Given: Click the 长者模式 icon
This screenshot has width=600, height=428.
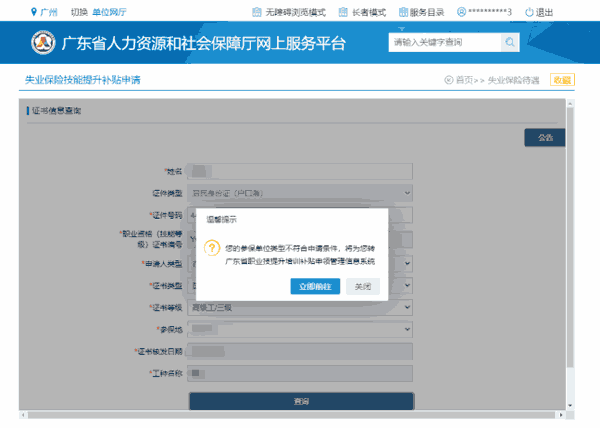Looking at the screenshot, I should click(343, 12).
